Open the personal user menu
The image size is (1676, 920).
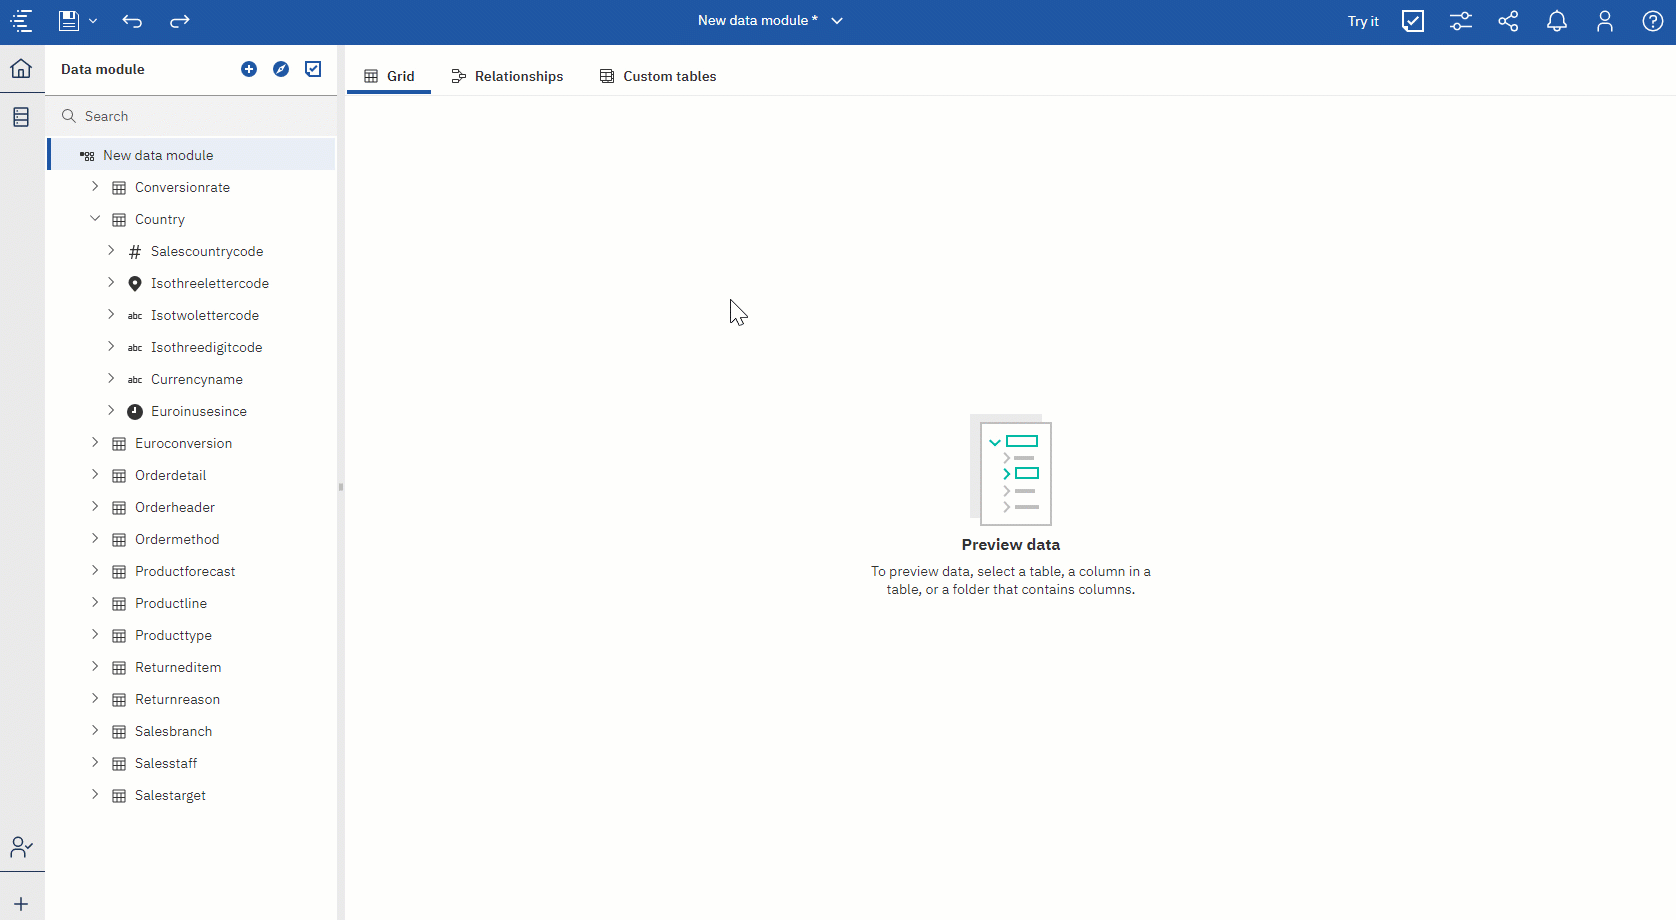click(x=1605, y=21)
